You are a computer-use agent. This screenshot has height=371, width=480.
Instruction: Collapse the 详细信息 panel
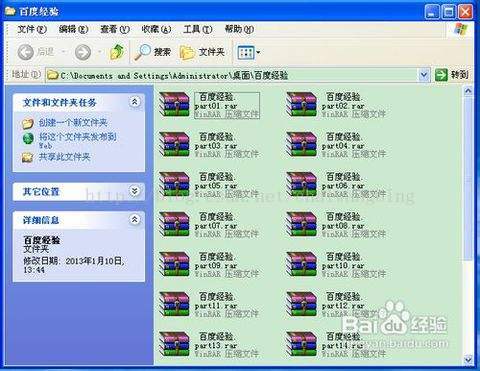pyautogui.click(x=134, y=219)
